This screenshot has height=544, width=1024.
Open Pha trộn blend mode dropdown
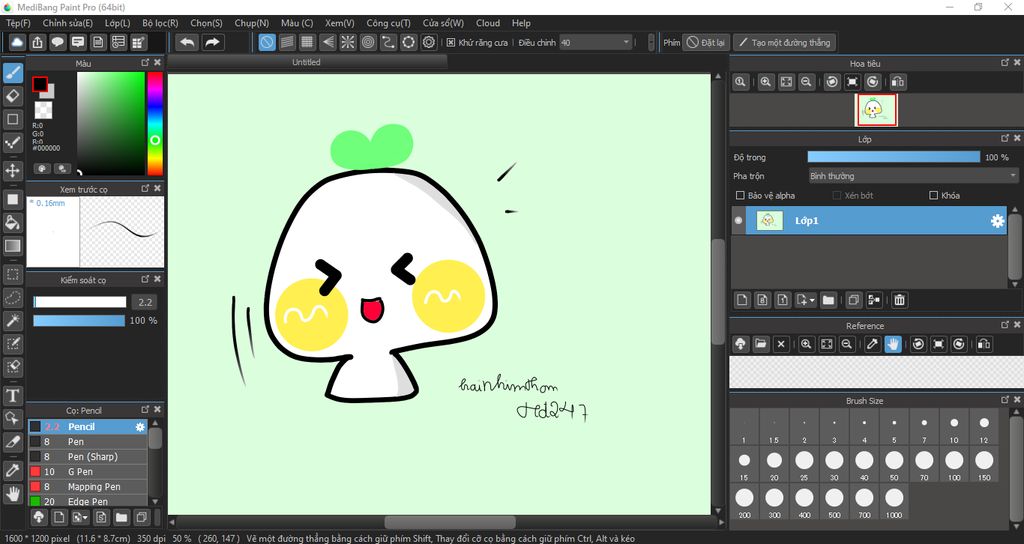(x=913, y=176)
